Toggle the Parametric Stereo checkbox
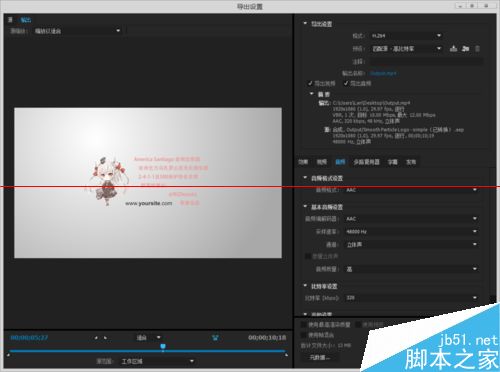500x372 pixels. click(308, 256)
